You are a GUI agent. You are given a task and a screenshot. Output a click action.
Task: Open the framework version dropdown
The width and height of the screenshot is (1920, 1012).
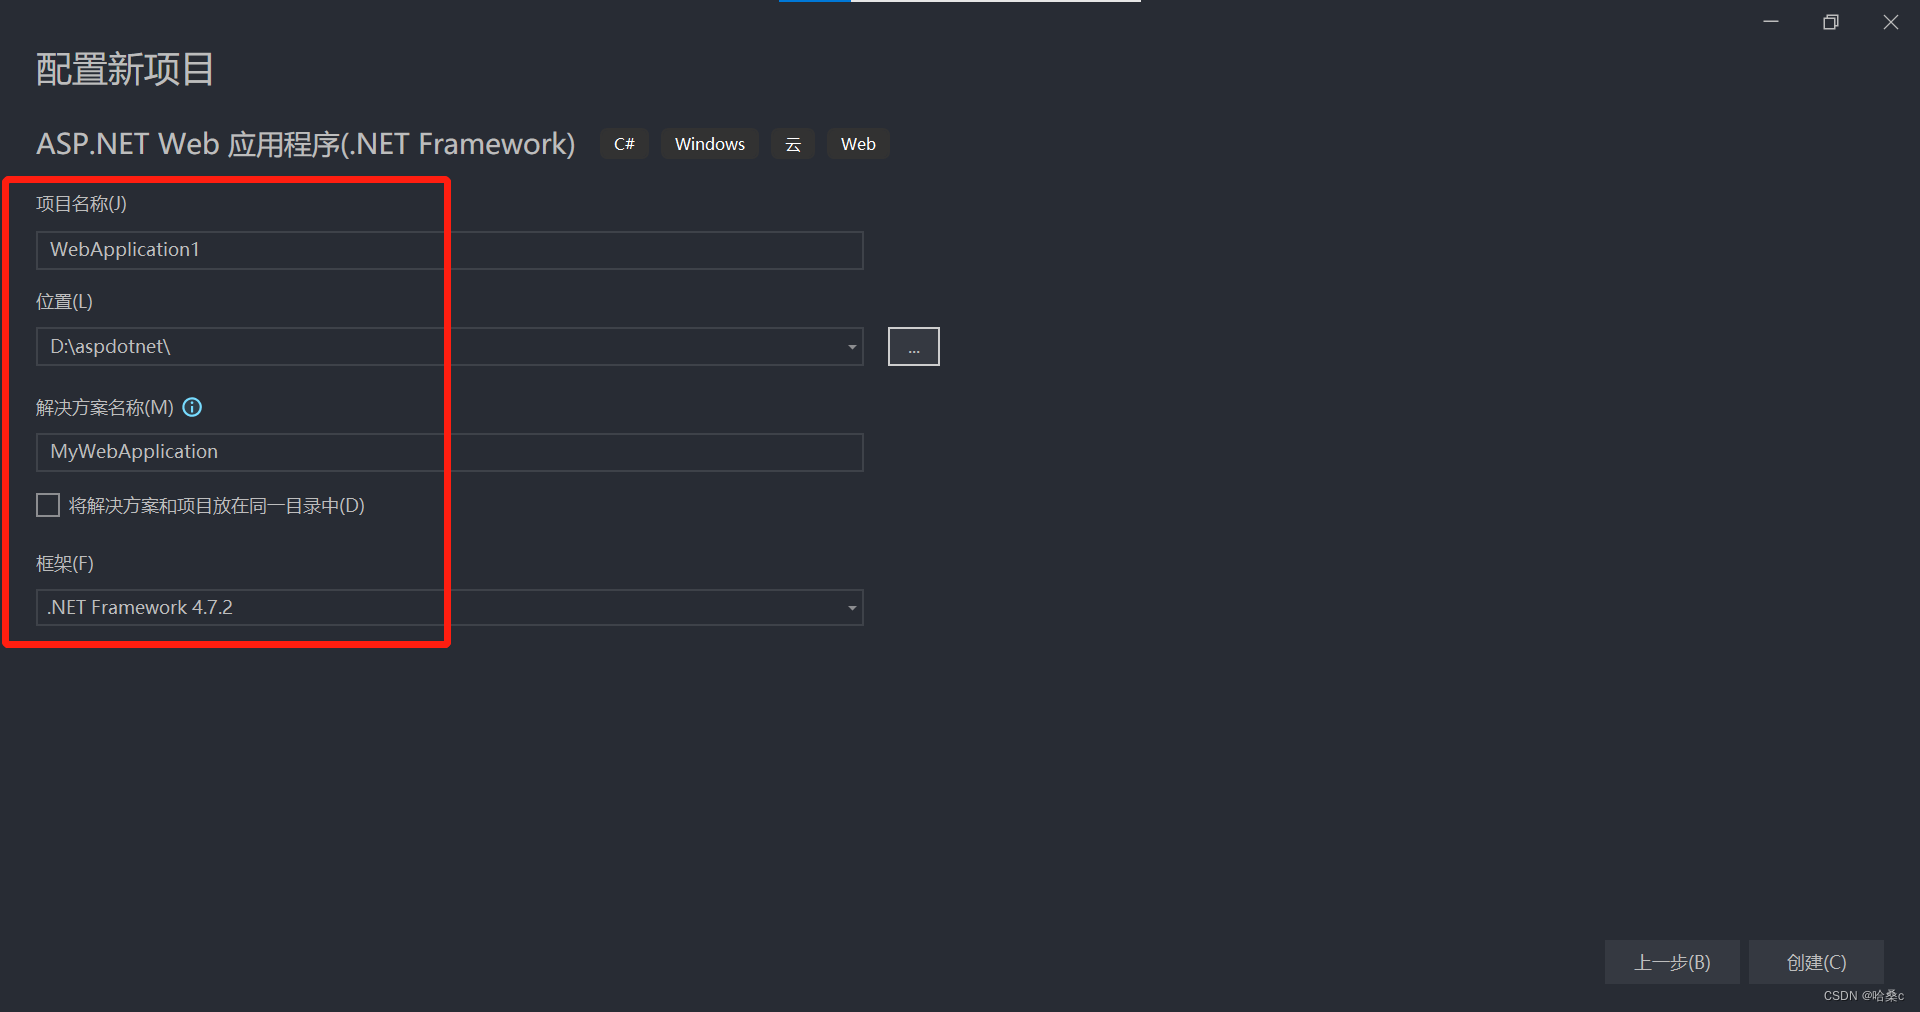pos(449,607)
